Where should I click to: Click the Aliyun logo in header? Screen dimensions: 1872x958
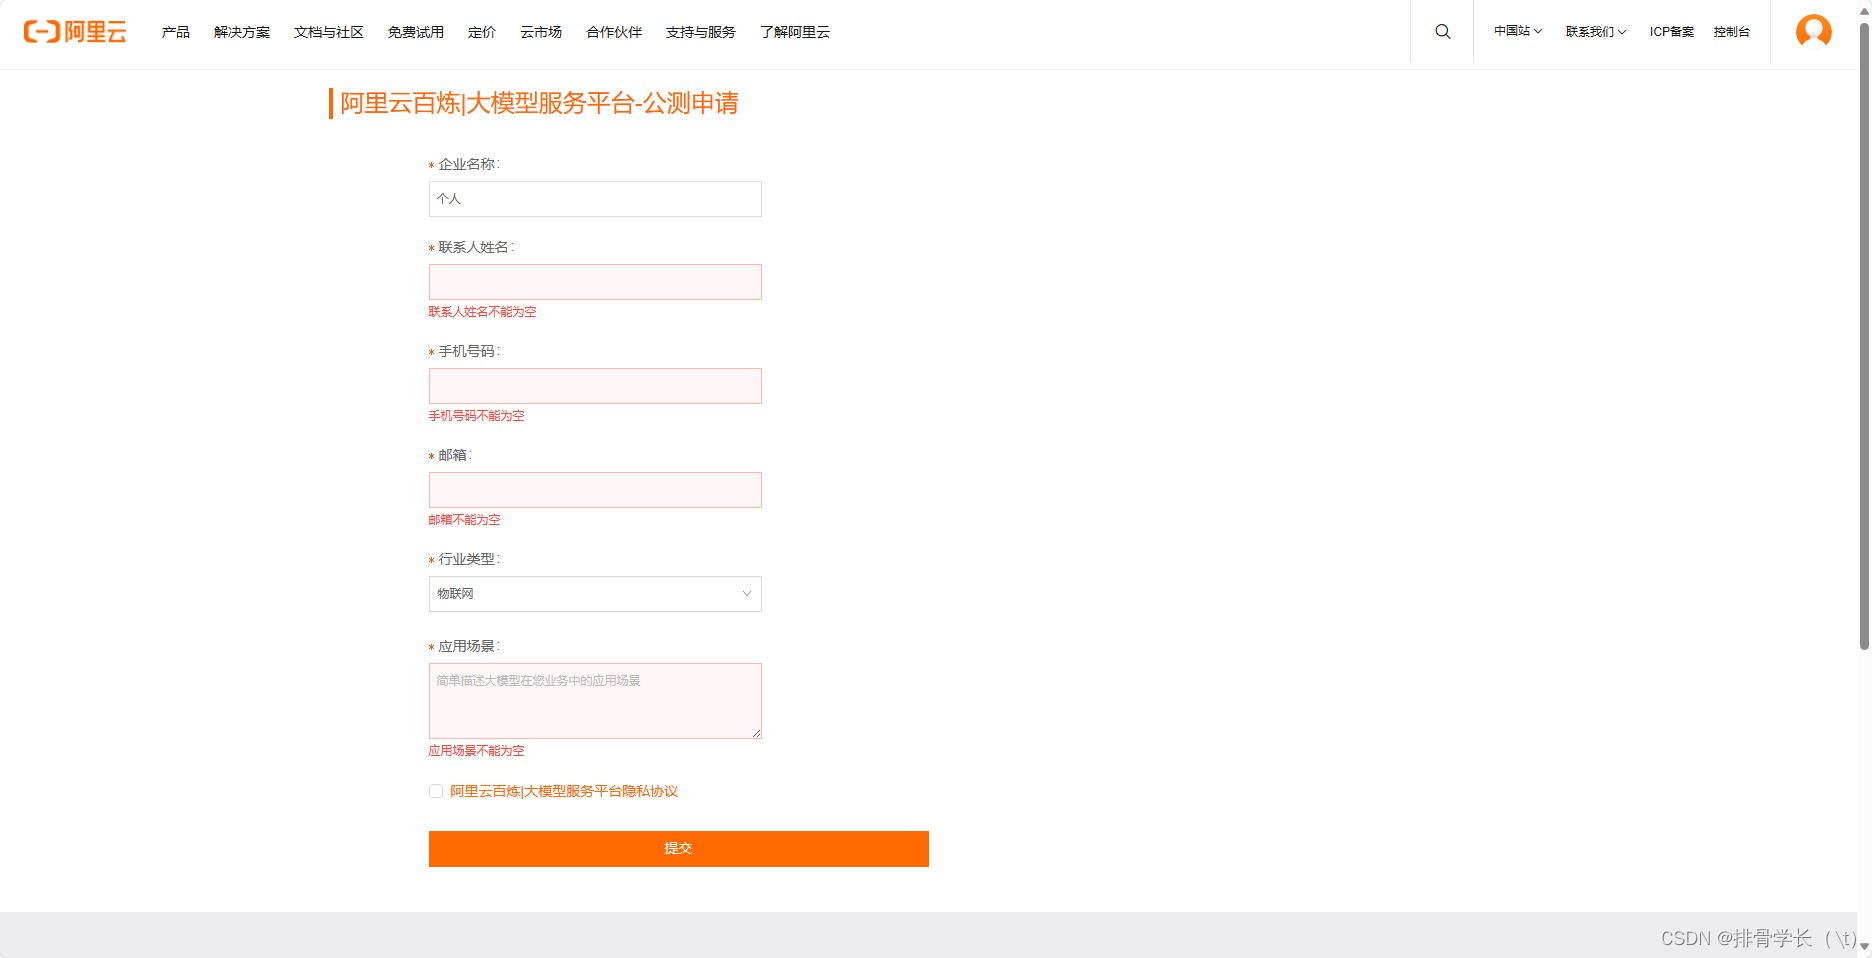point(75,32)
